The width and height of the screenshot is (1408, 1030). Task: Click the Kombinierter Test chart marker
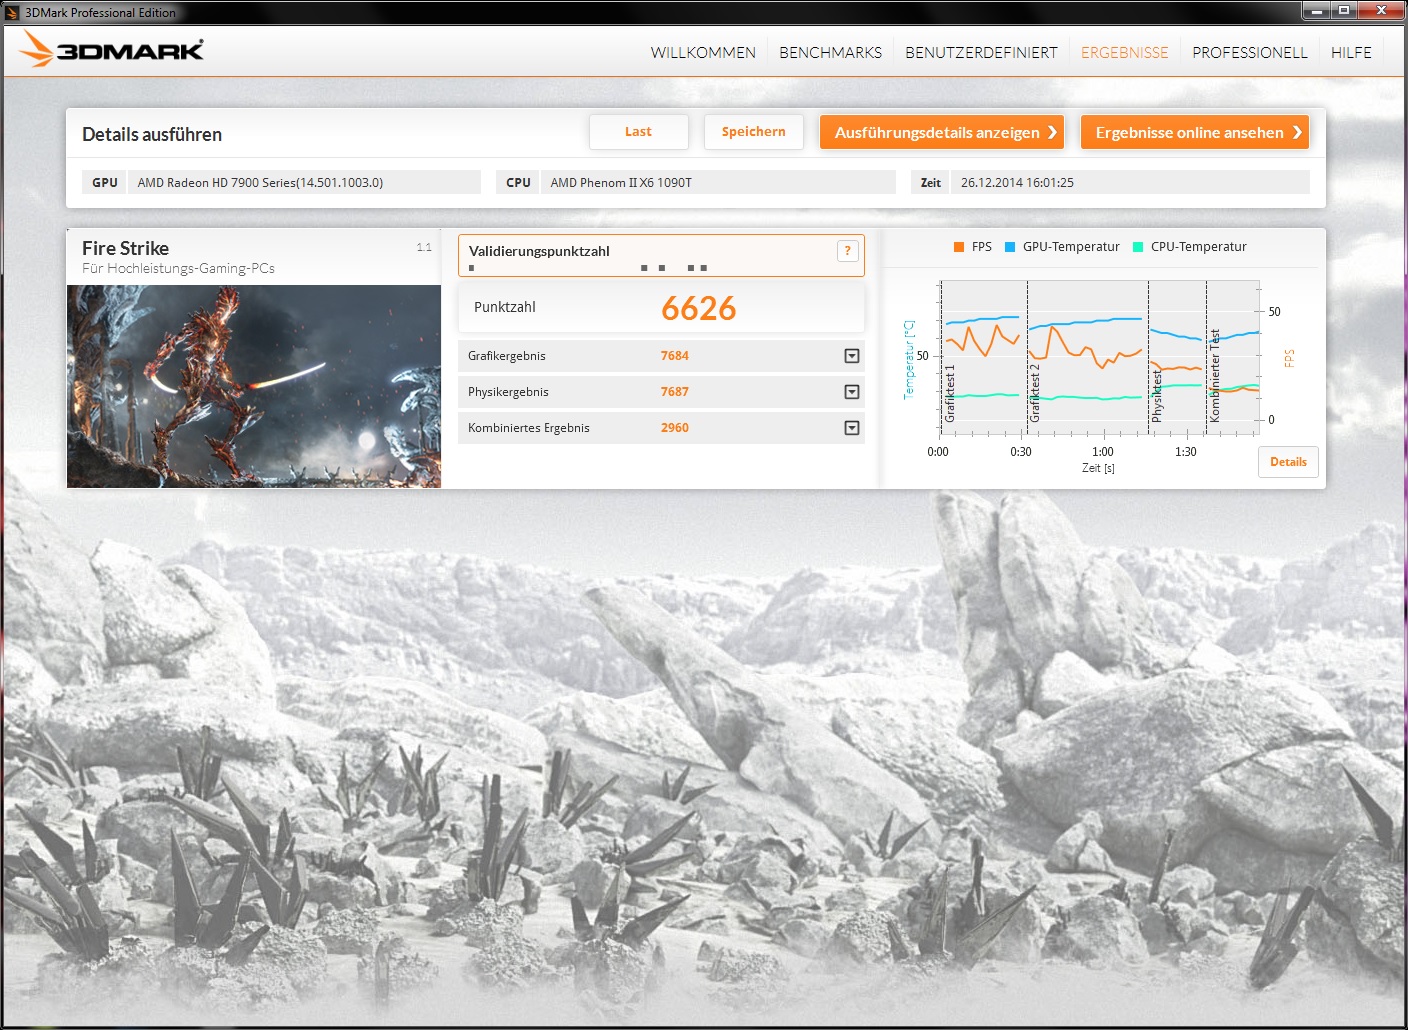point(1215,375)
